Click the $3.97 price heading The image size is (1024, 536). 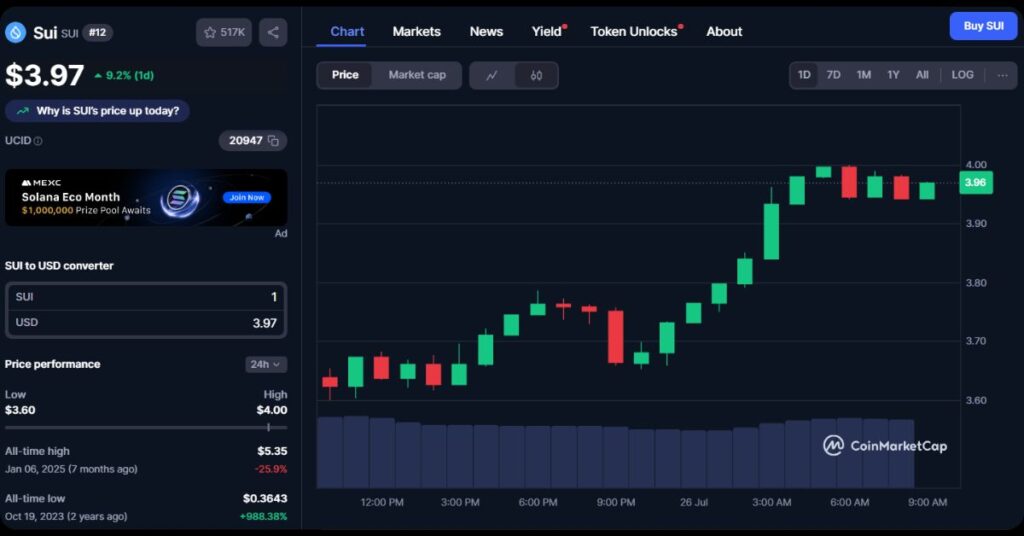click(44, 76)
